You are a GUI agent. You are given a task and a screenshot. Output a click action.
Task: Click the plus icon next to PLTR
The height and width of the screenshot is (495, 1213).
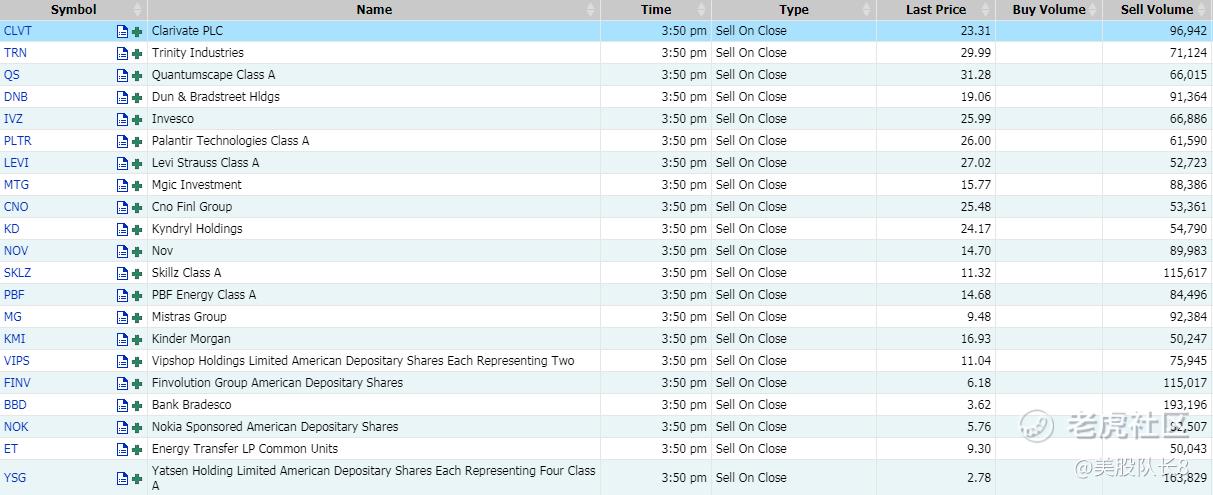[x=137, y=142]
